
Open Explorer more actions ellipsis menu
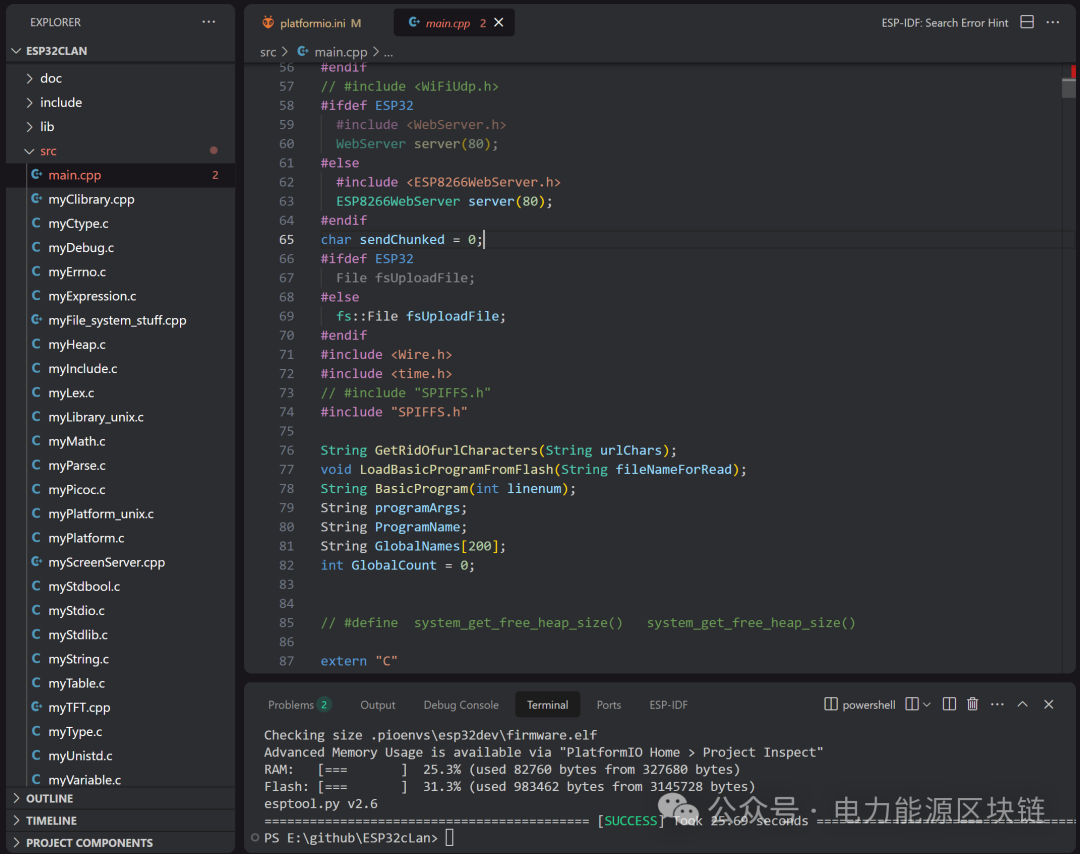(209, 22)
